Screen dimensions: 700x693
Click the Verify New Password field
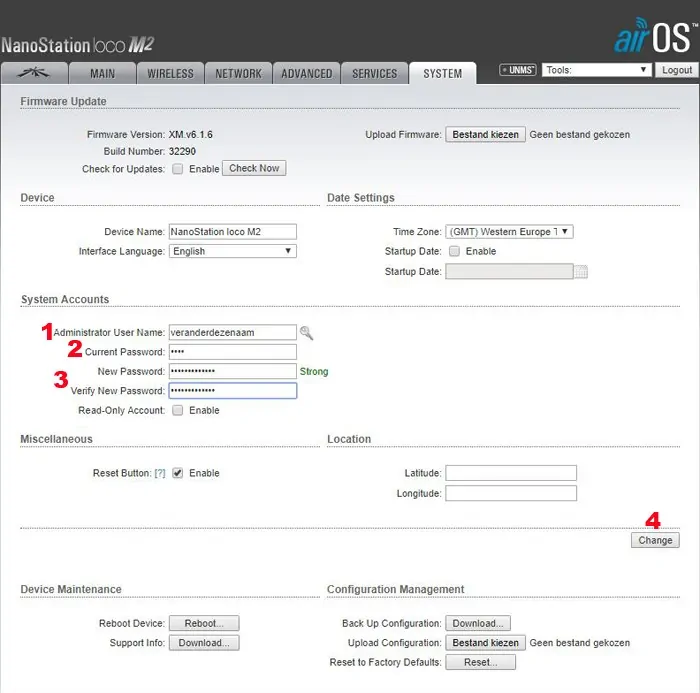233,391
